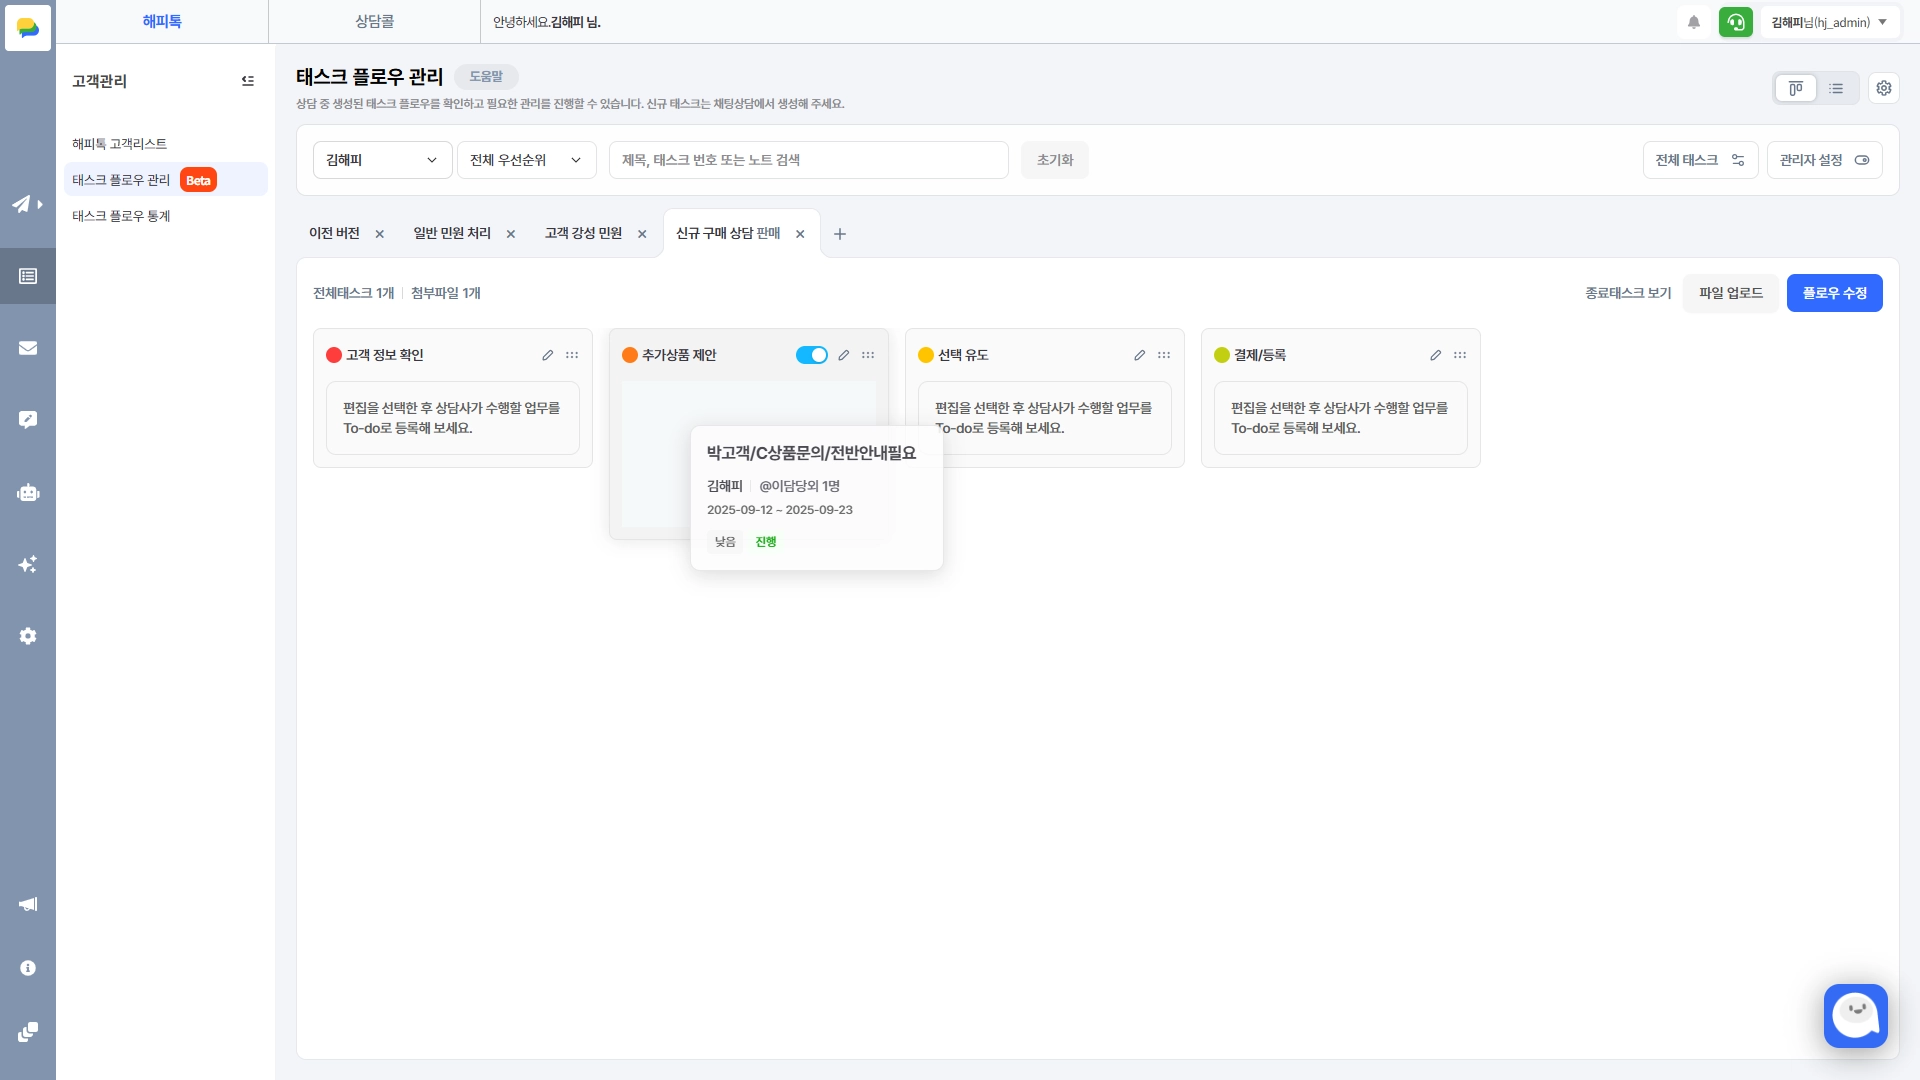
Task: Expand the 김해피 assignee dropdown
Action: pos(382,160)
